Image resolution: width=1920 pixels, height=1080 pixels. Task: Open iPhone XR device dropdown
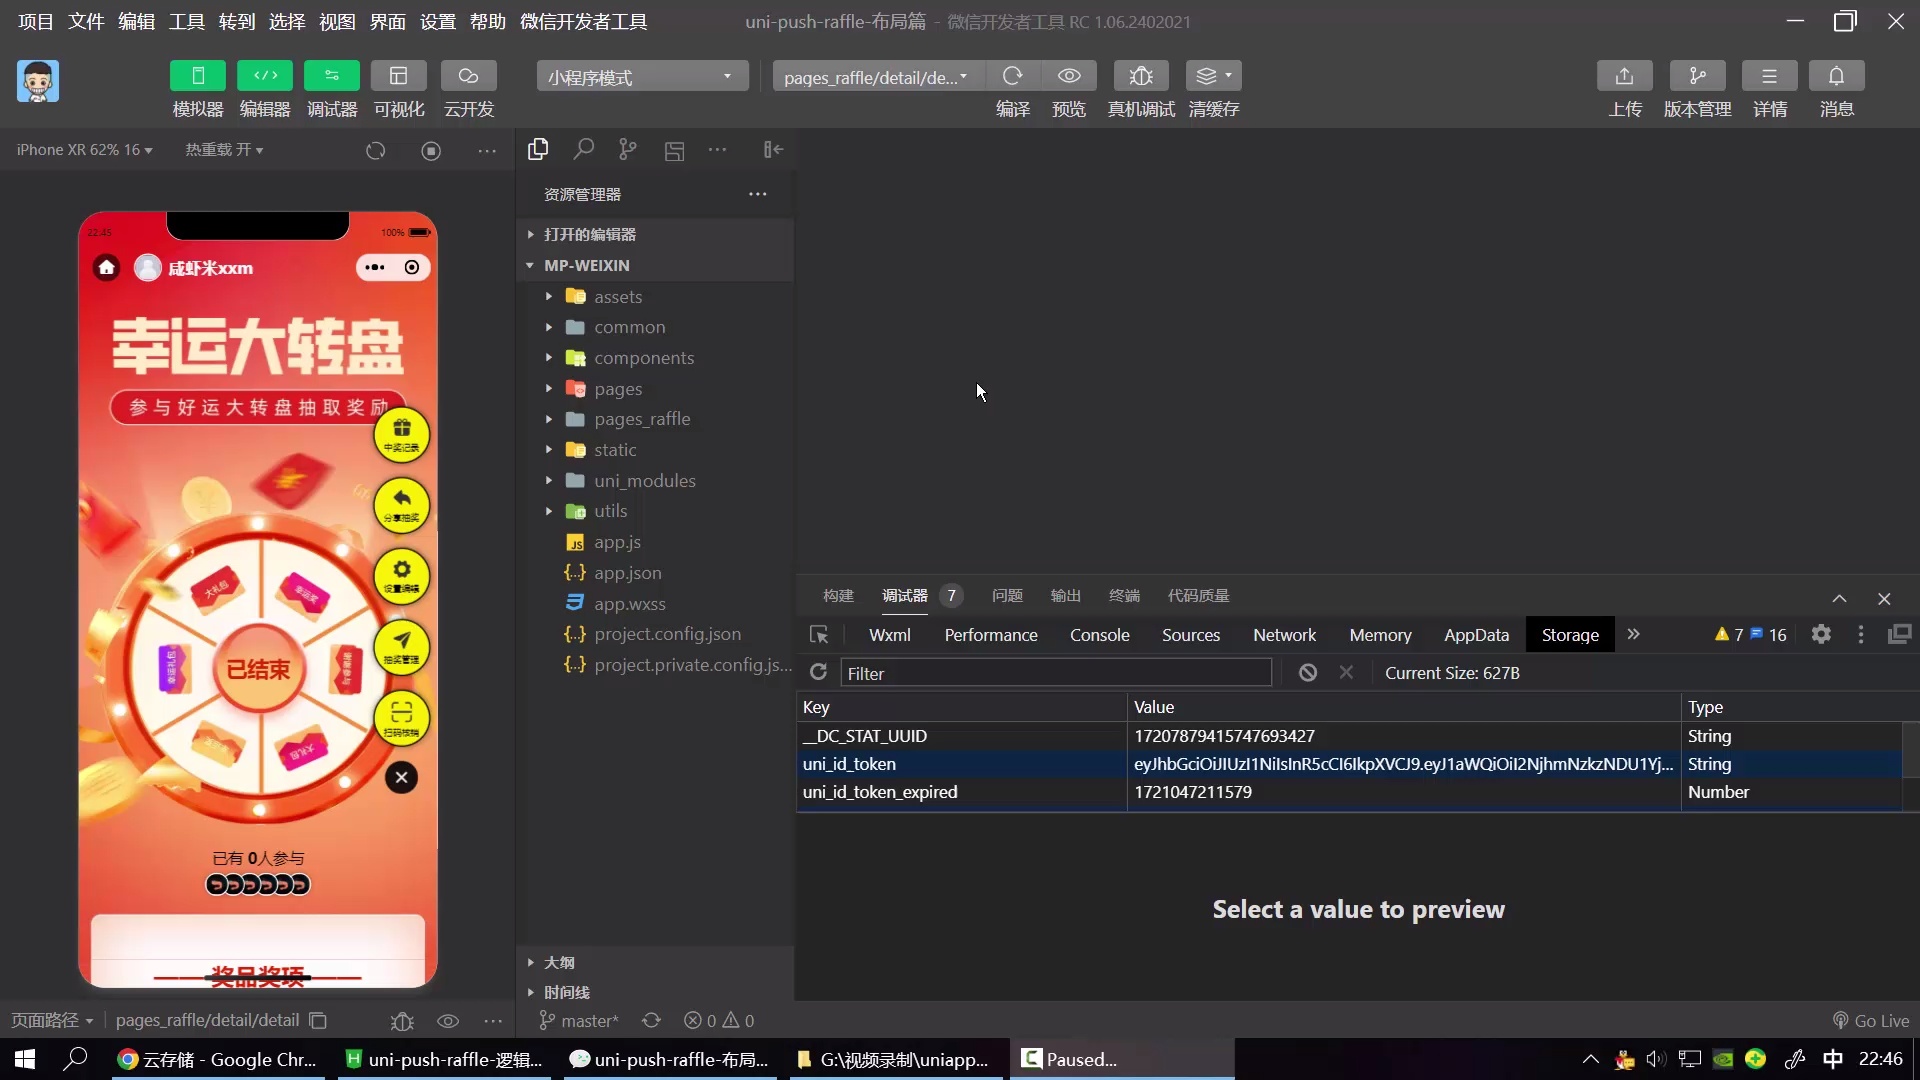85,150
